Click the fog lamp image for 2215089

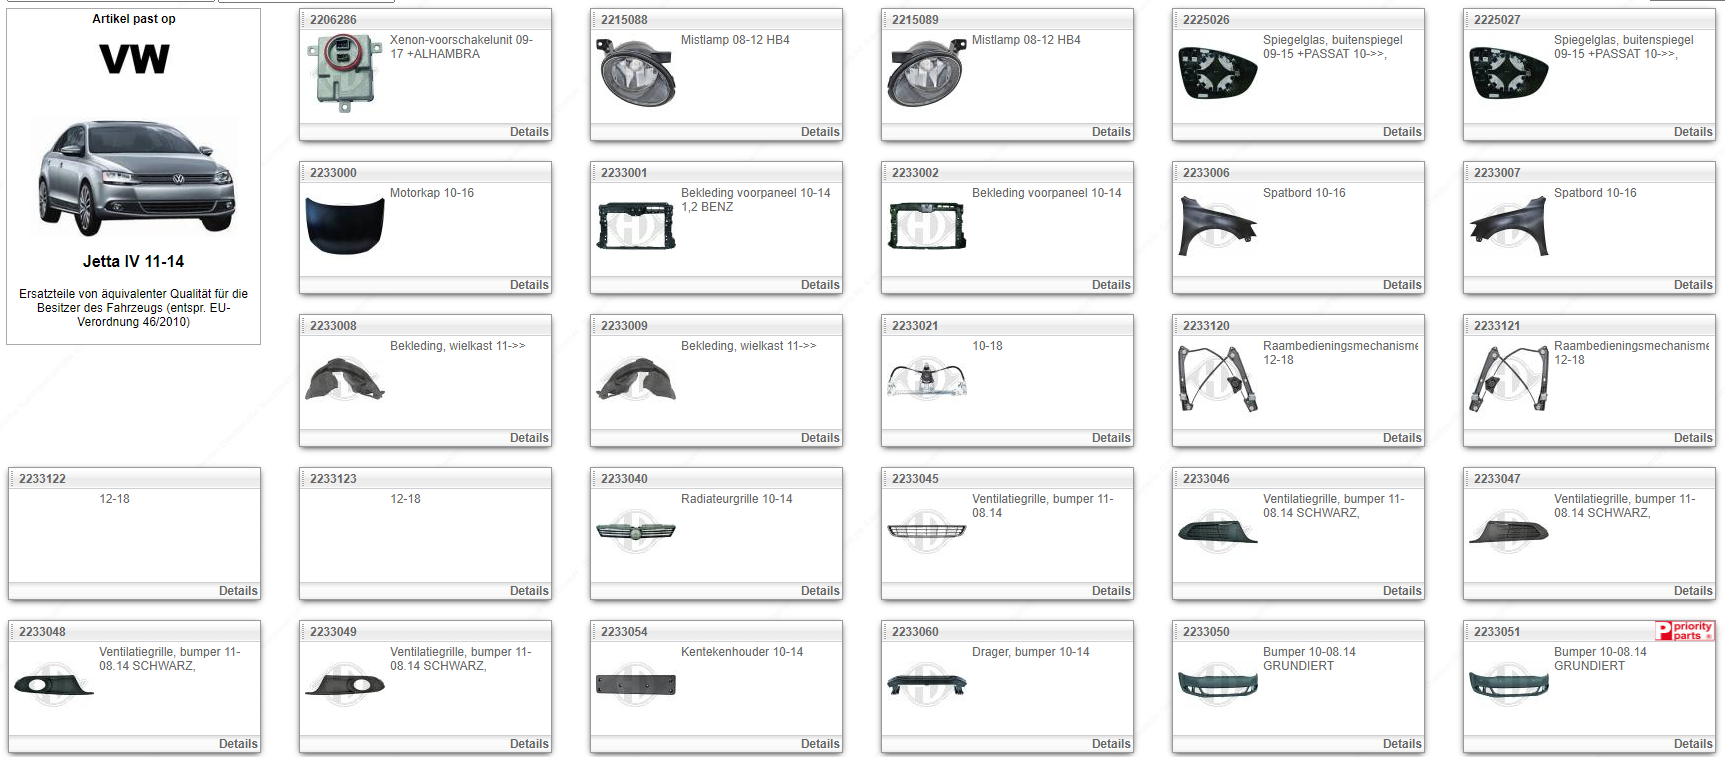tap(926, 73)
